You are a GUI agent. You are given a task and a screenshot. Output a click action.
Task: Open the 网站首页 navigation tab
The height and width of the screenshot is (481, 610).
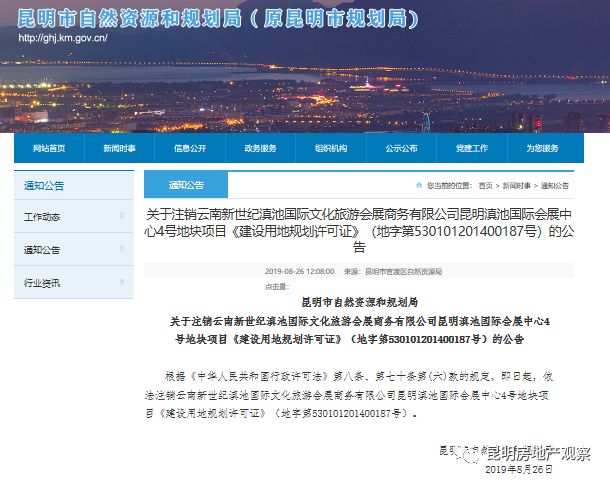(49, 148)
